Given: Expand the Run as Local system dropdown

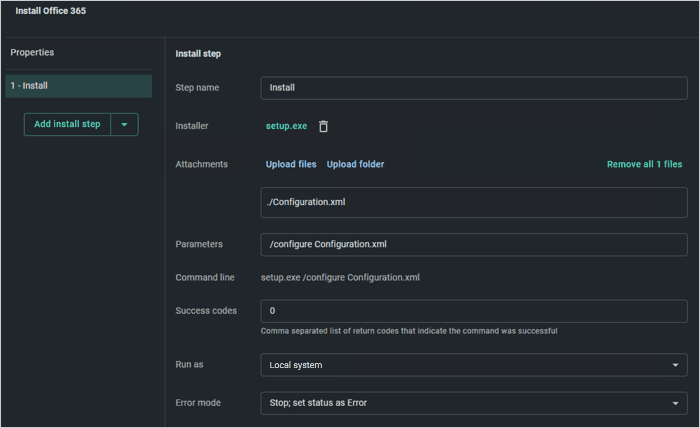Looking at the screenshot, I should (x=474, y=365).
